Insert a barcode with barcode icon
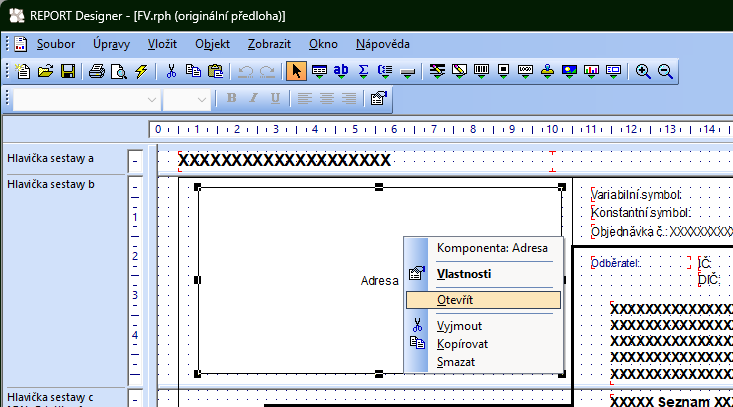 [x=481, y=71]
